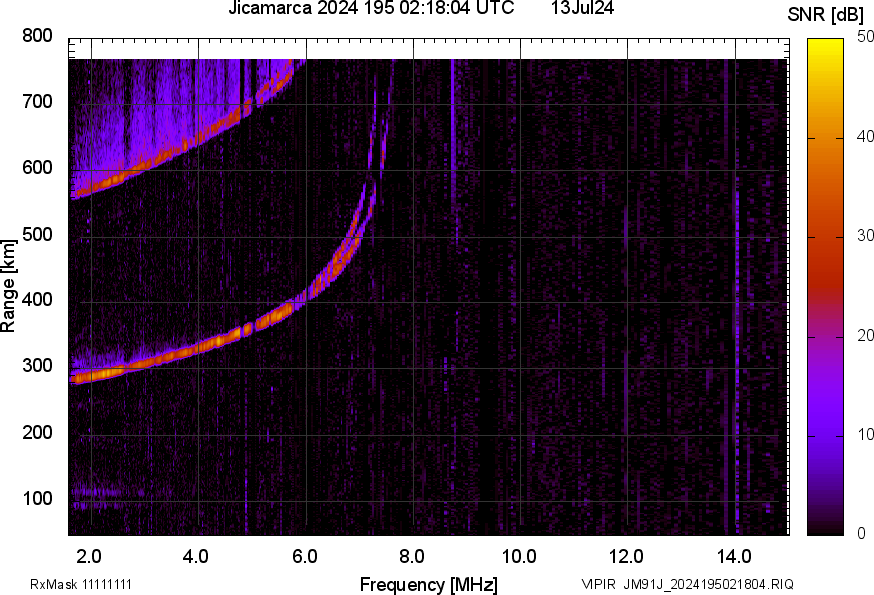Click the "SNR [dB]" colorbar title
Image resolution: width=874 pixels, height=595 pixels.
coord(826,15)
